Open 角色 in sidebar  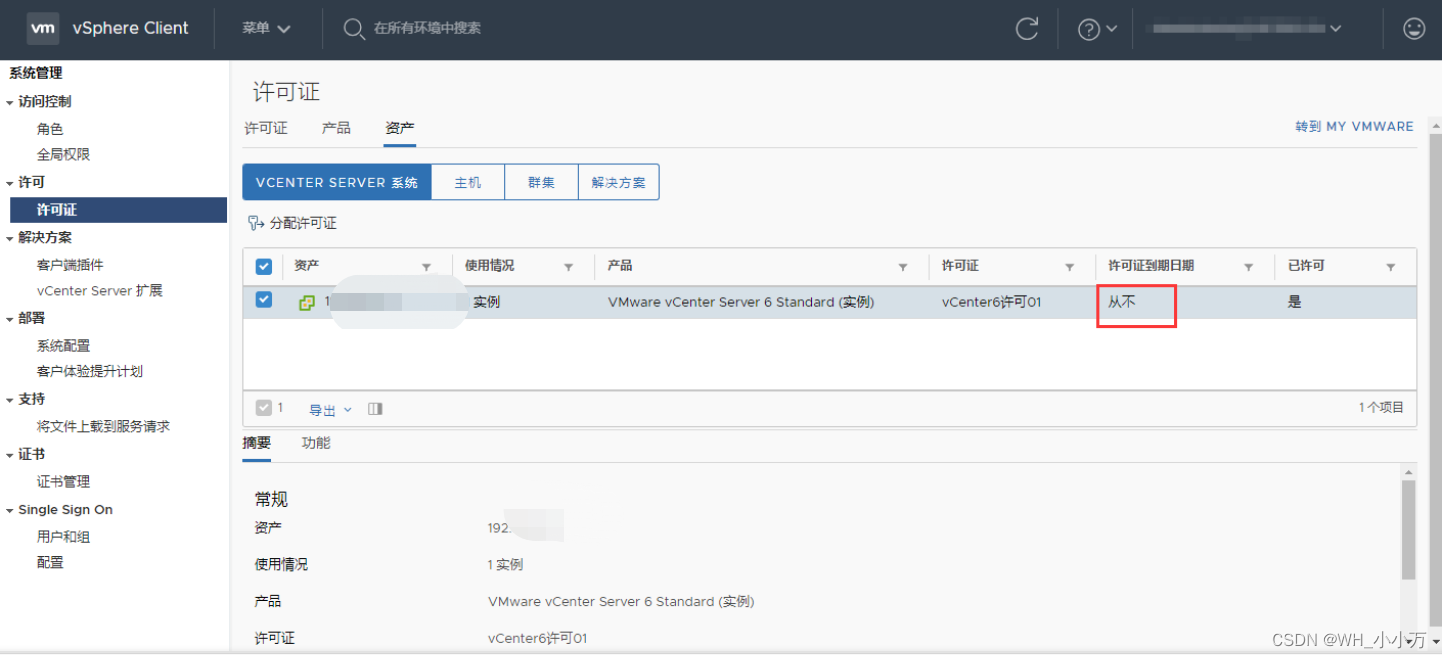click(x=50, y=129)
